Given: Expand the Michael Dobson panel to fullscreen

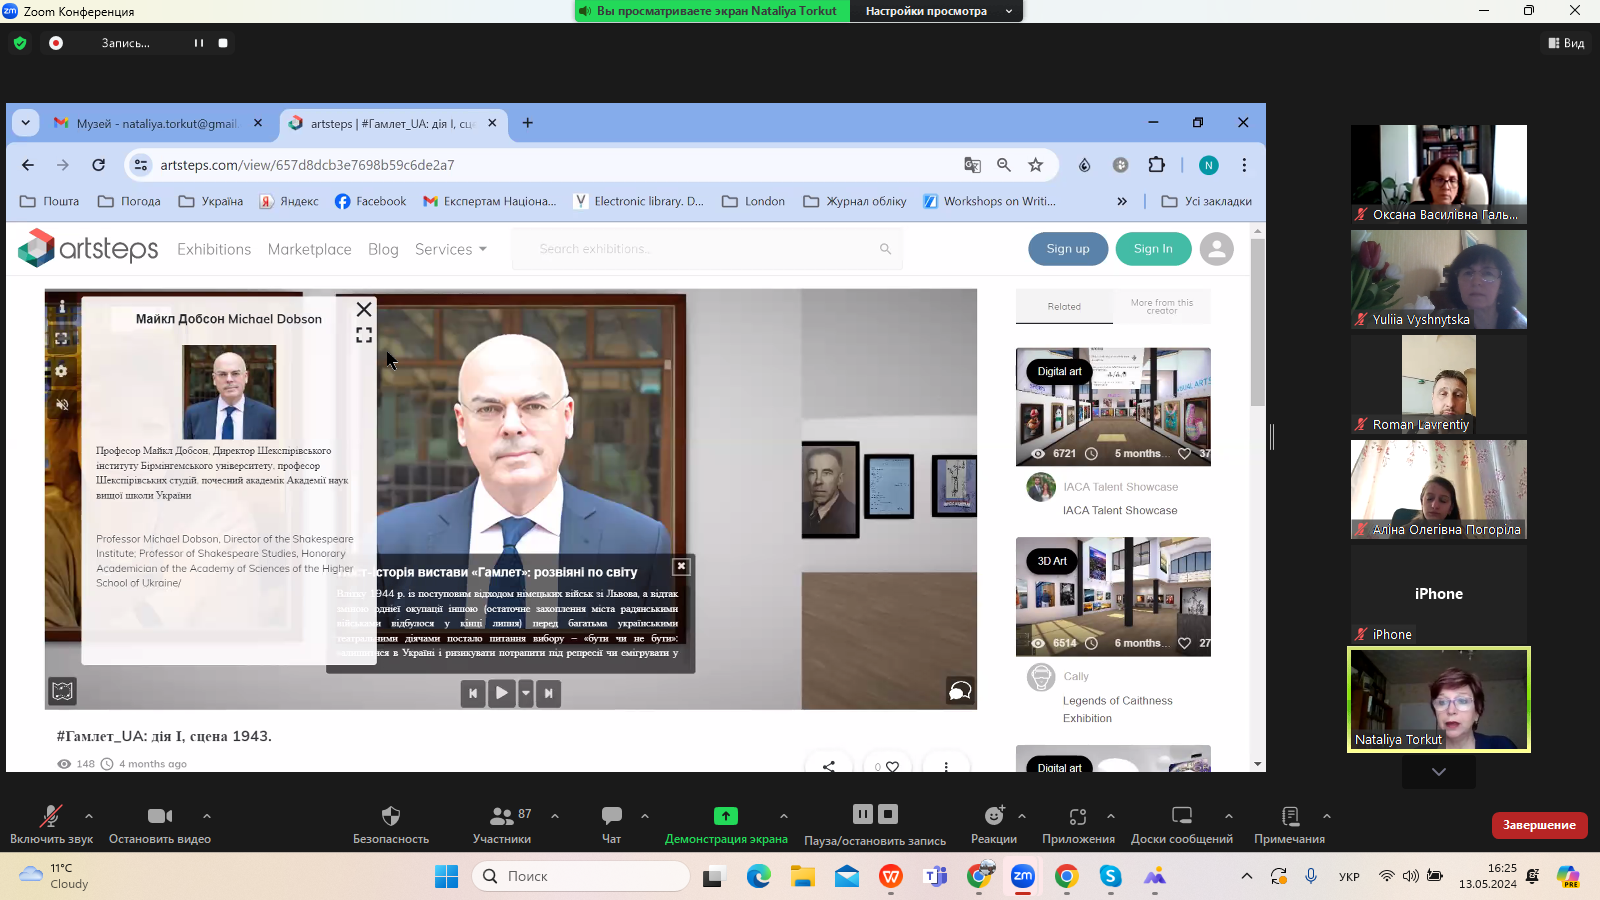Looking at the screenshot, I should (x=364, y=335).
